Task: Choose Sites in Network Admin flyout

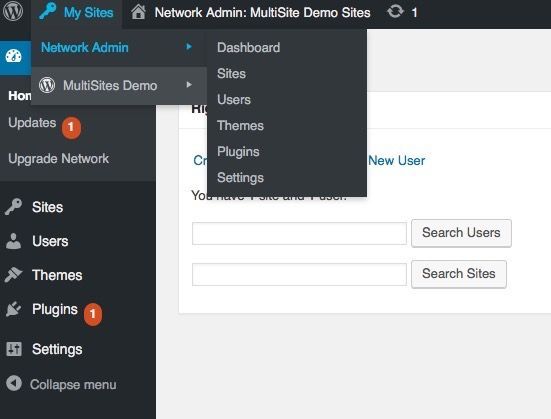Action: pos(231,73)
